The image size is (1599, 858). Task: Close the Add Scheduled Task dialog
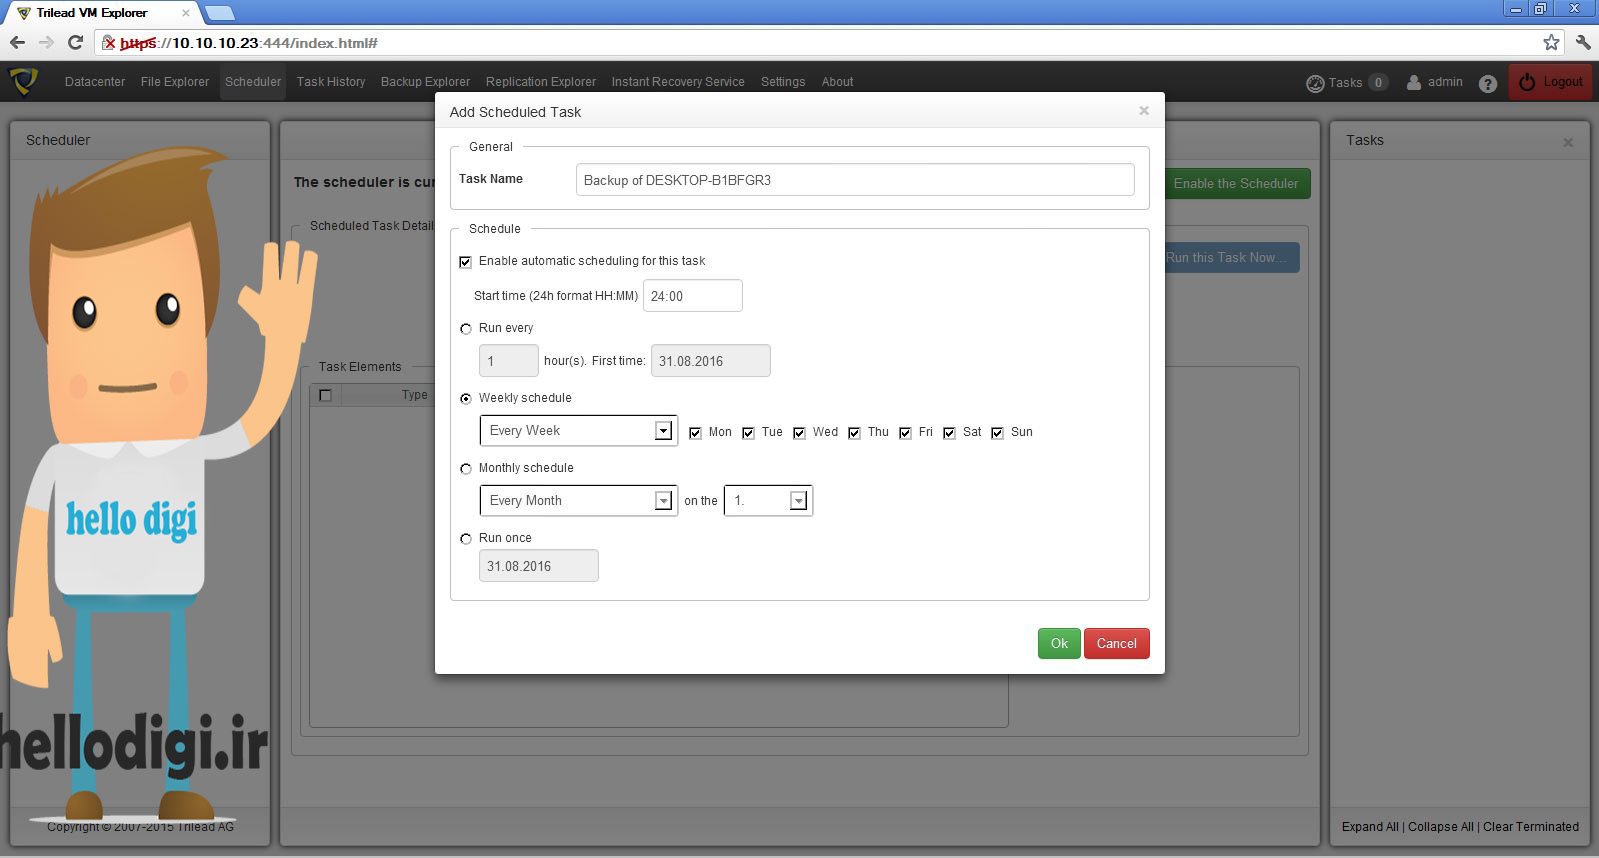(x=1144, y=110)
